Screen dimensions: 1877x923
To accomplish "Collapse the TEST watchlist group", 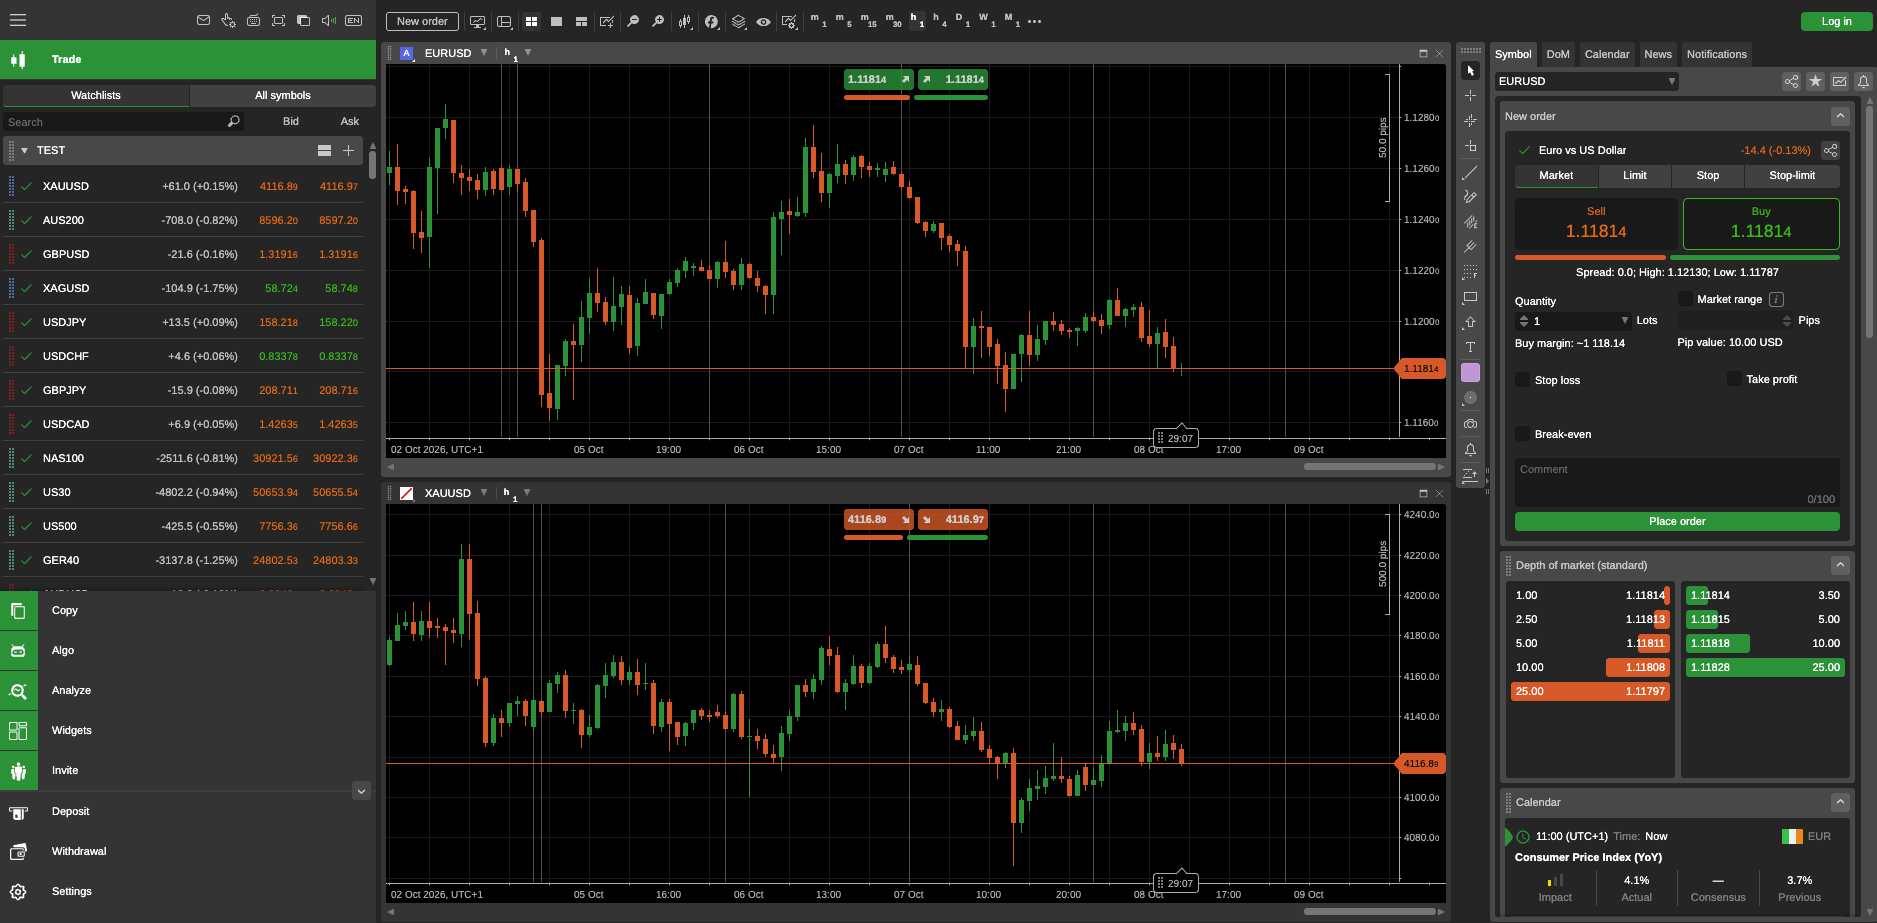I will coord(24,150).
